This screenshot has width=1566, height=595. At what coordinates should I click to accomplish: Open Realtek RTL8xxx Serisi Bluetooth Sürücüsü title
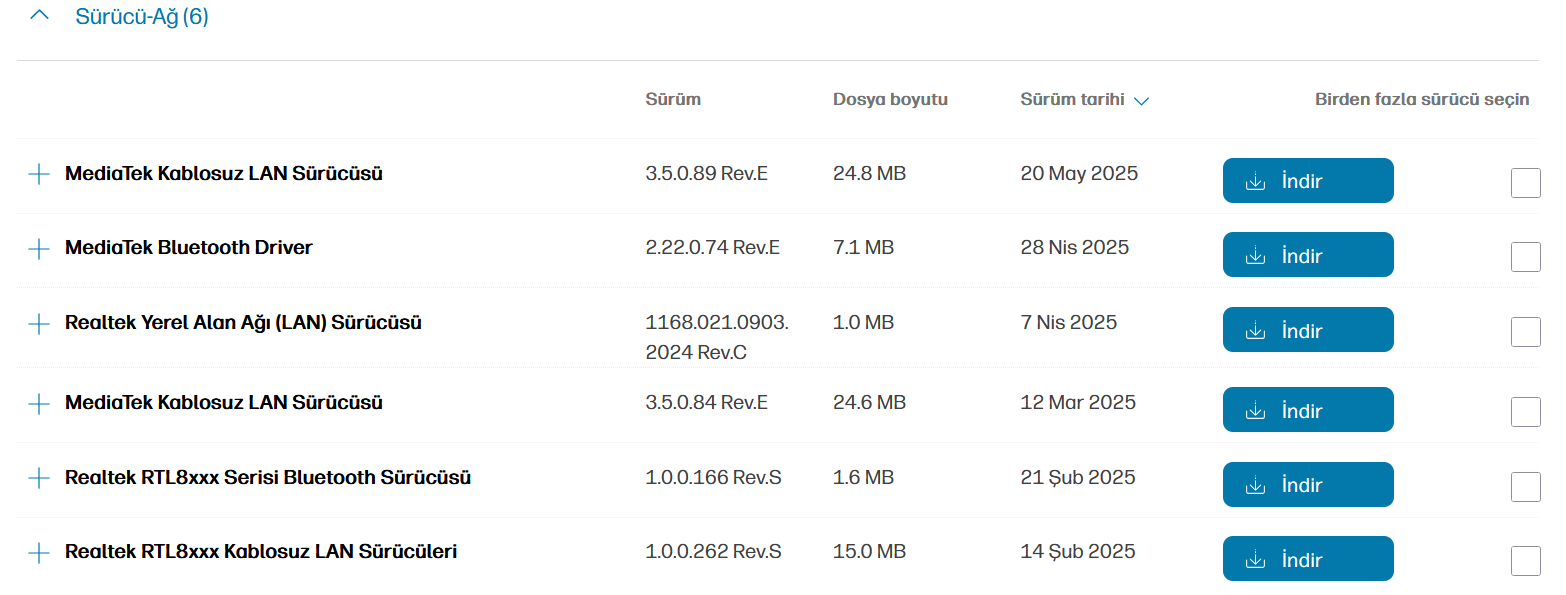[268, 478]
